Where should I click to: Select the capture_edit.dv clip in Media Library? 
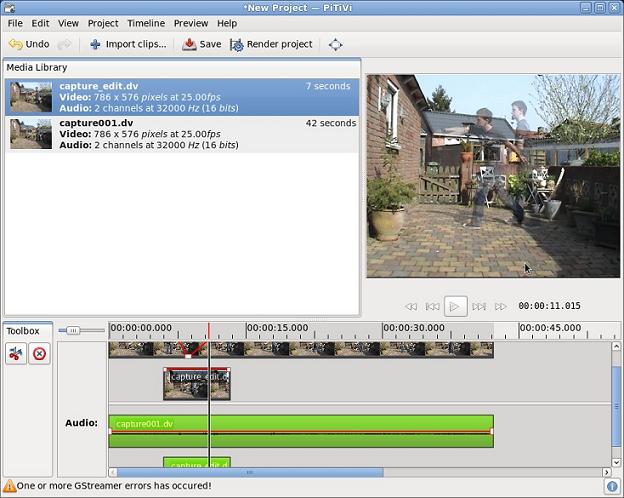point(182,97)
